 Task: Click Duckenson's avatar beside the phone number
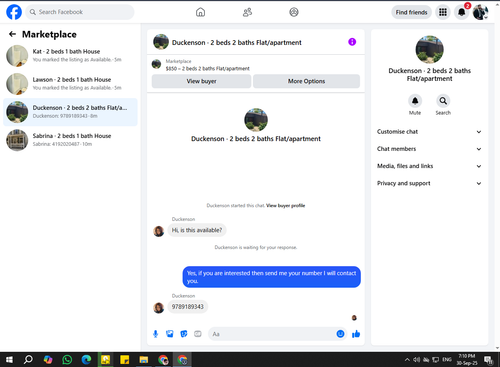click(x=158, y=308)
